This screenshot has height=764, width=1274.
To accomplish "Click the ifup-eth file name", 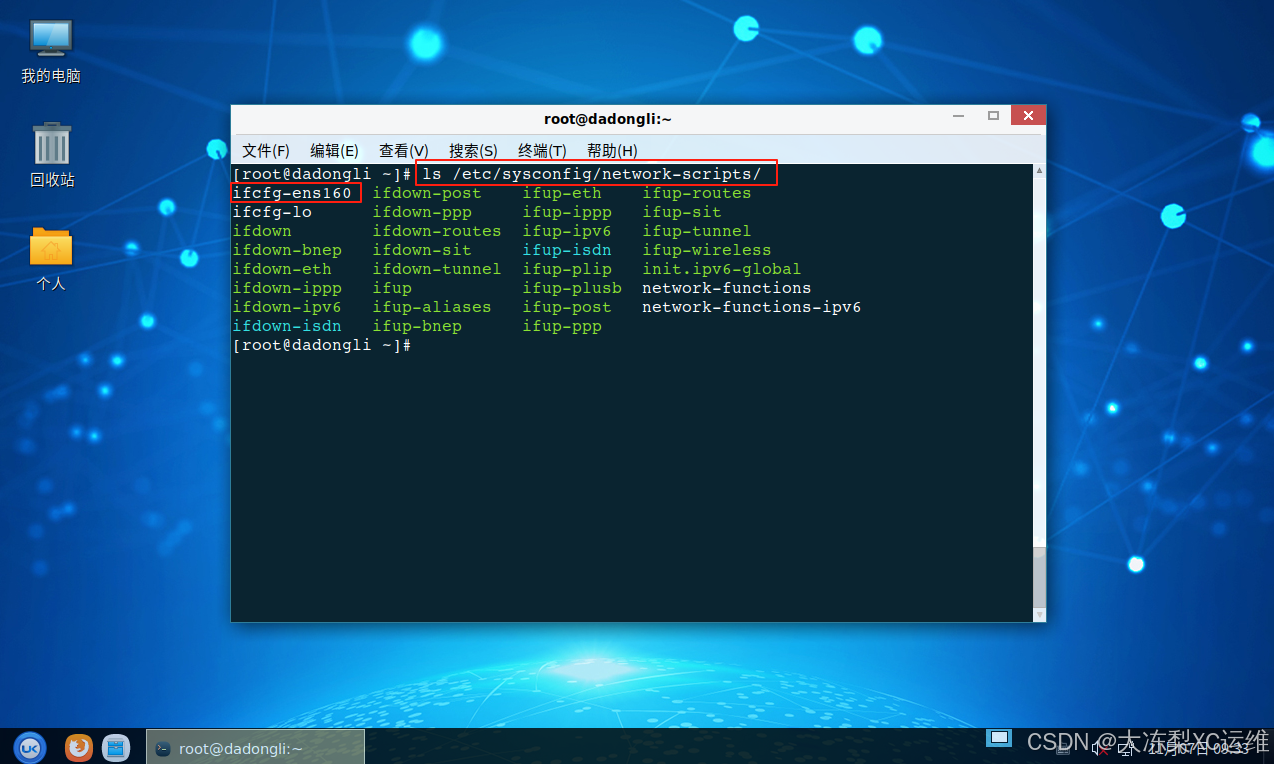I will point(562,193).
